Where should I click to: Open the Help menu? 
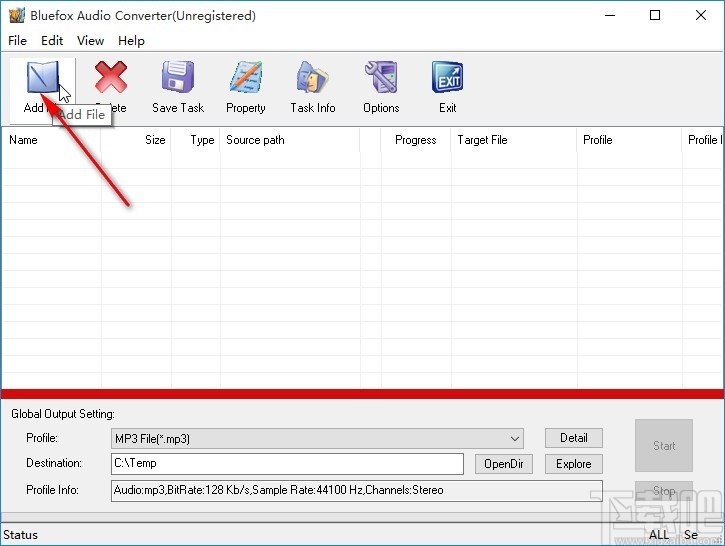(131, 41)
